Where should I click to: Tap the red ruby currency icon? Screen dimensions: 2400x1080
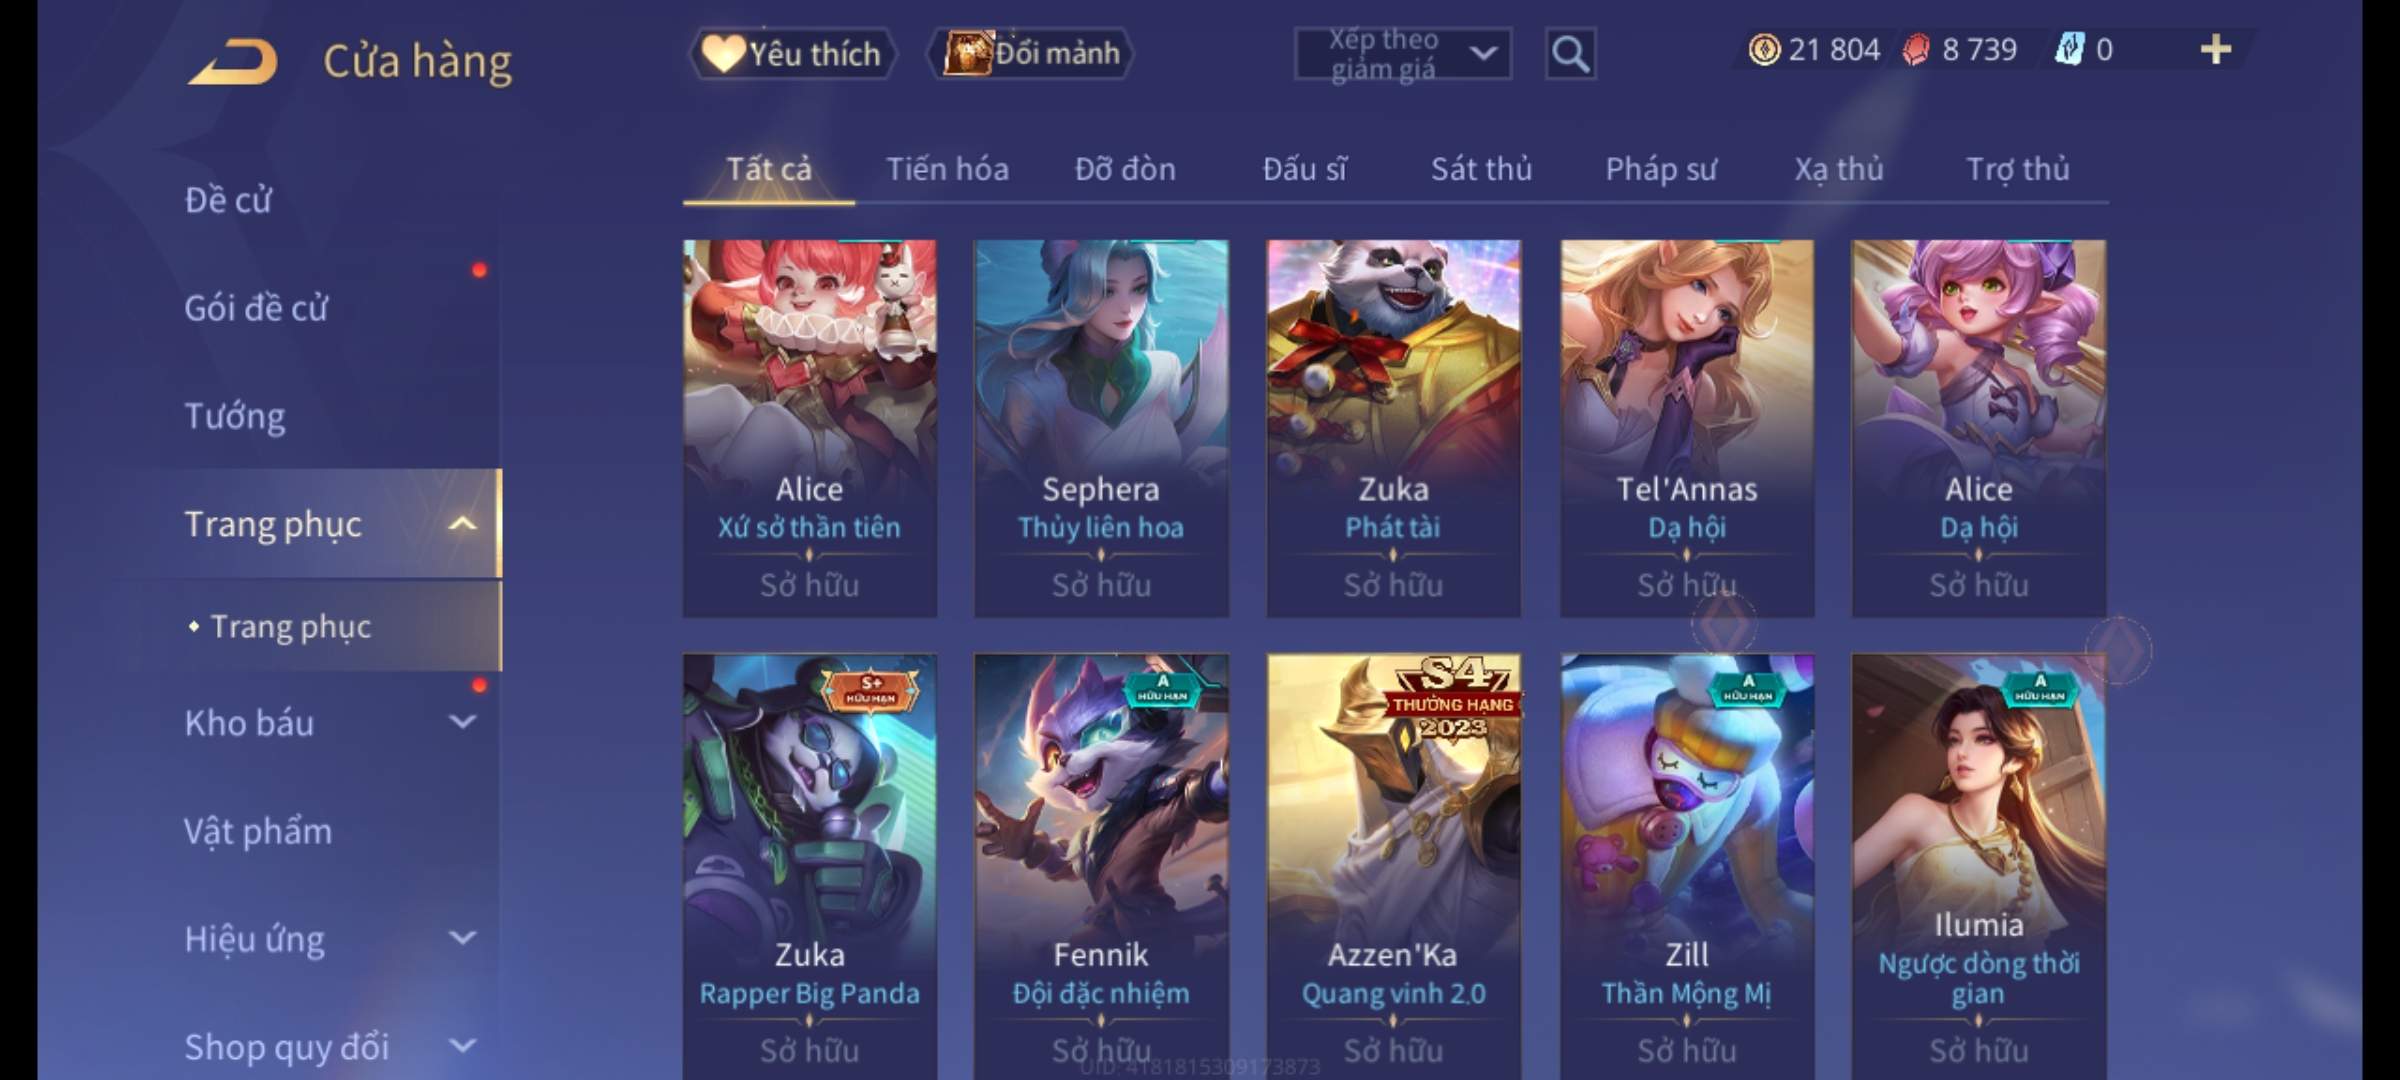coord(1916,50)
